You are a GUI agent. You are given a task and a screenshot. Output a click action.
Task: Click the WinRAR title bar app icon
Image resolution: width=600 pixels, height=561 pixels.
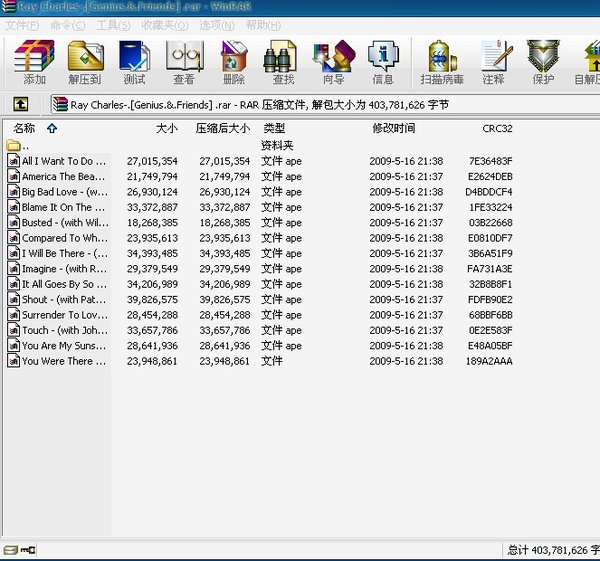coord(8,7)
